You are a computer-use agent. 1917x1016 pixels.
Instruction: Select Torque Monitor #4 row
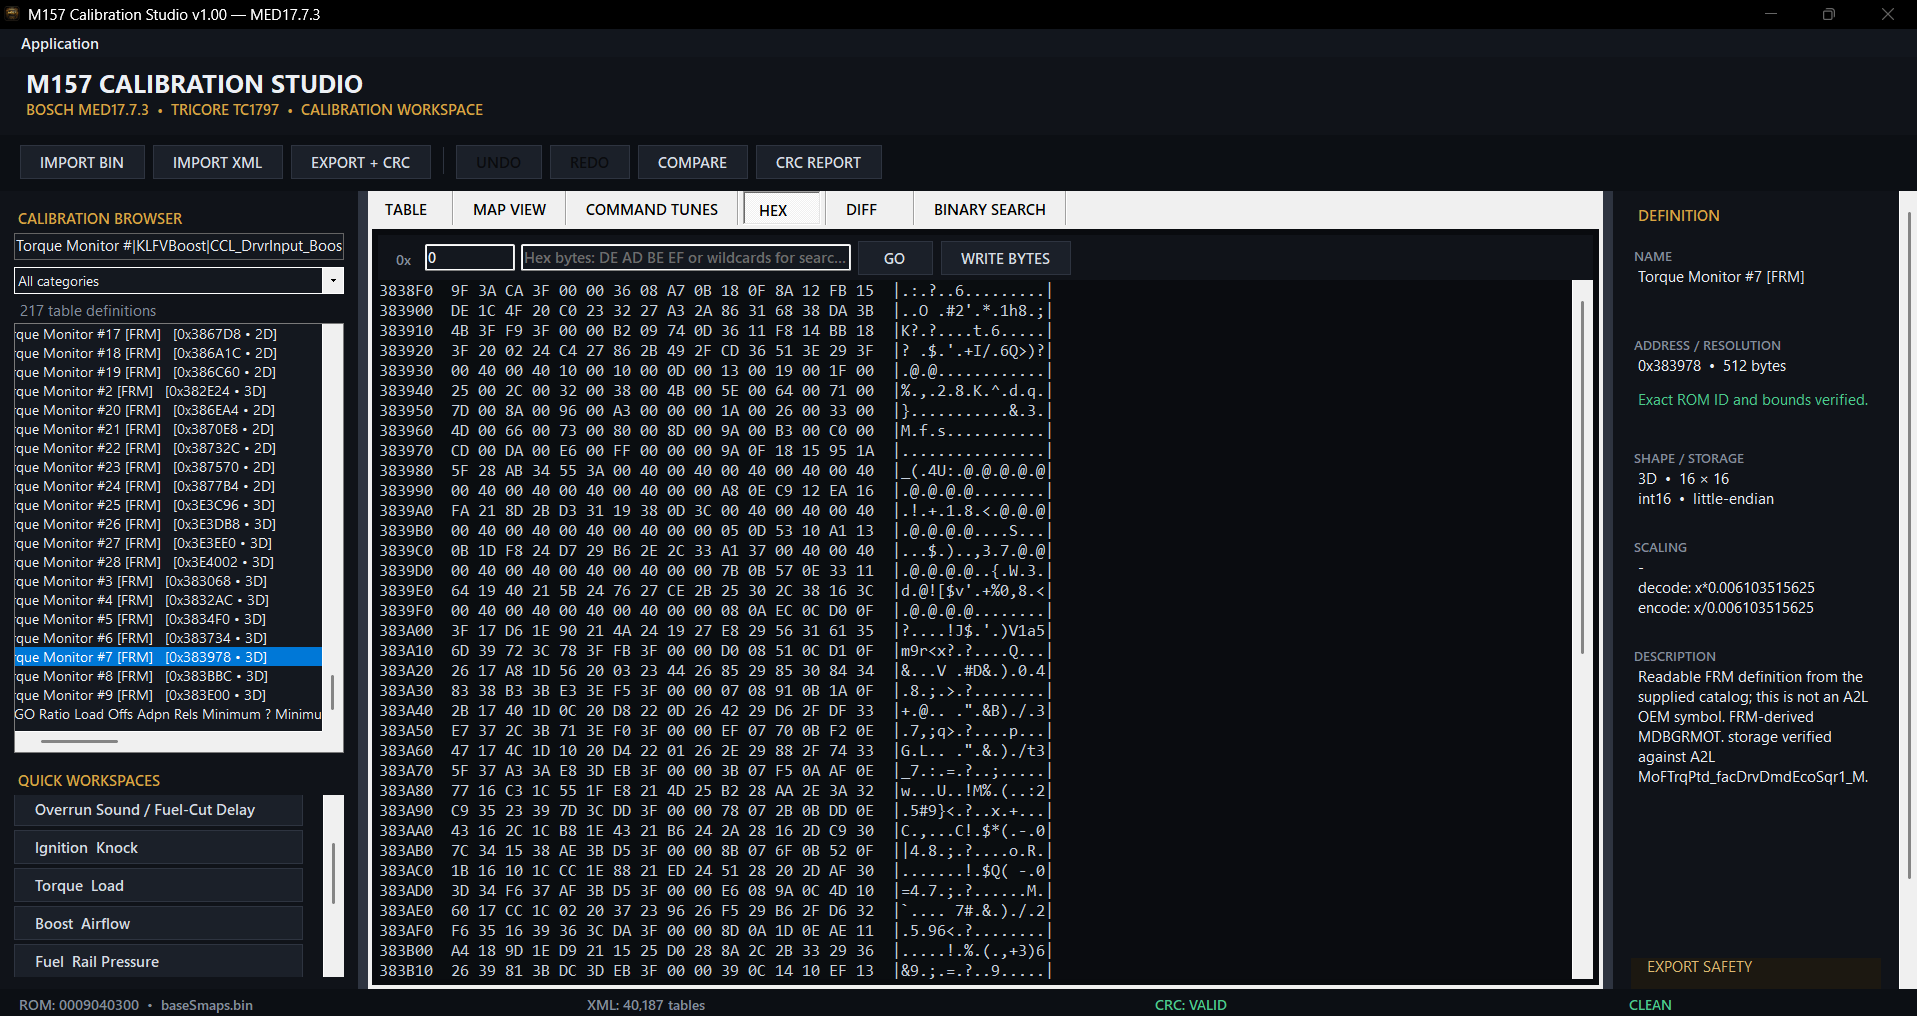tap(168, 600)
